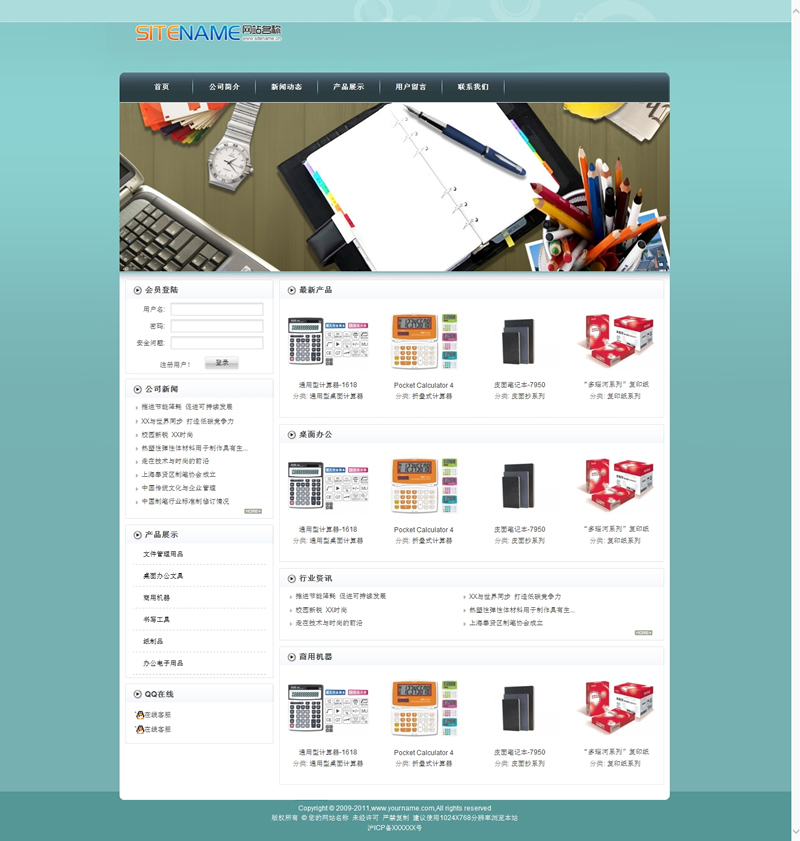Click the arrow icon beside 会员登陆 heading
800x841 pixels.
(137, 290)
